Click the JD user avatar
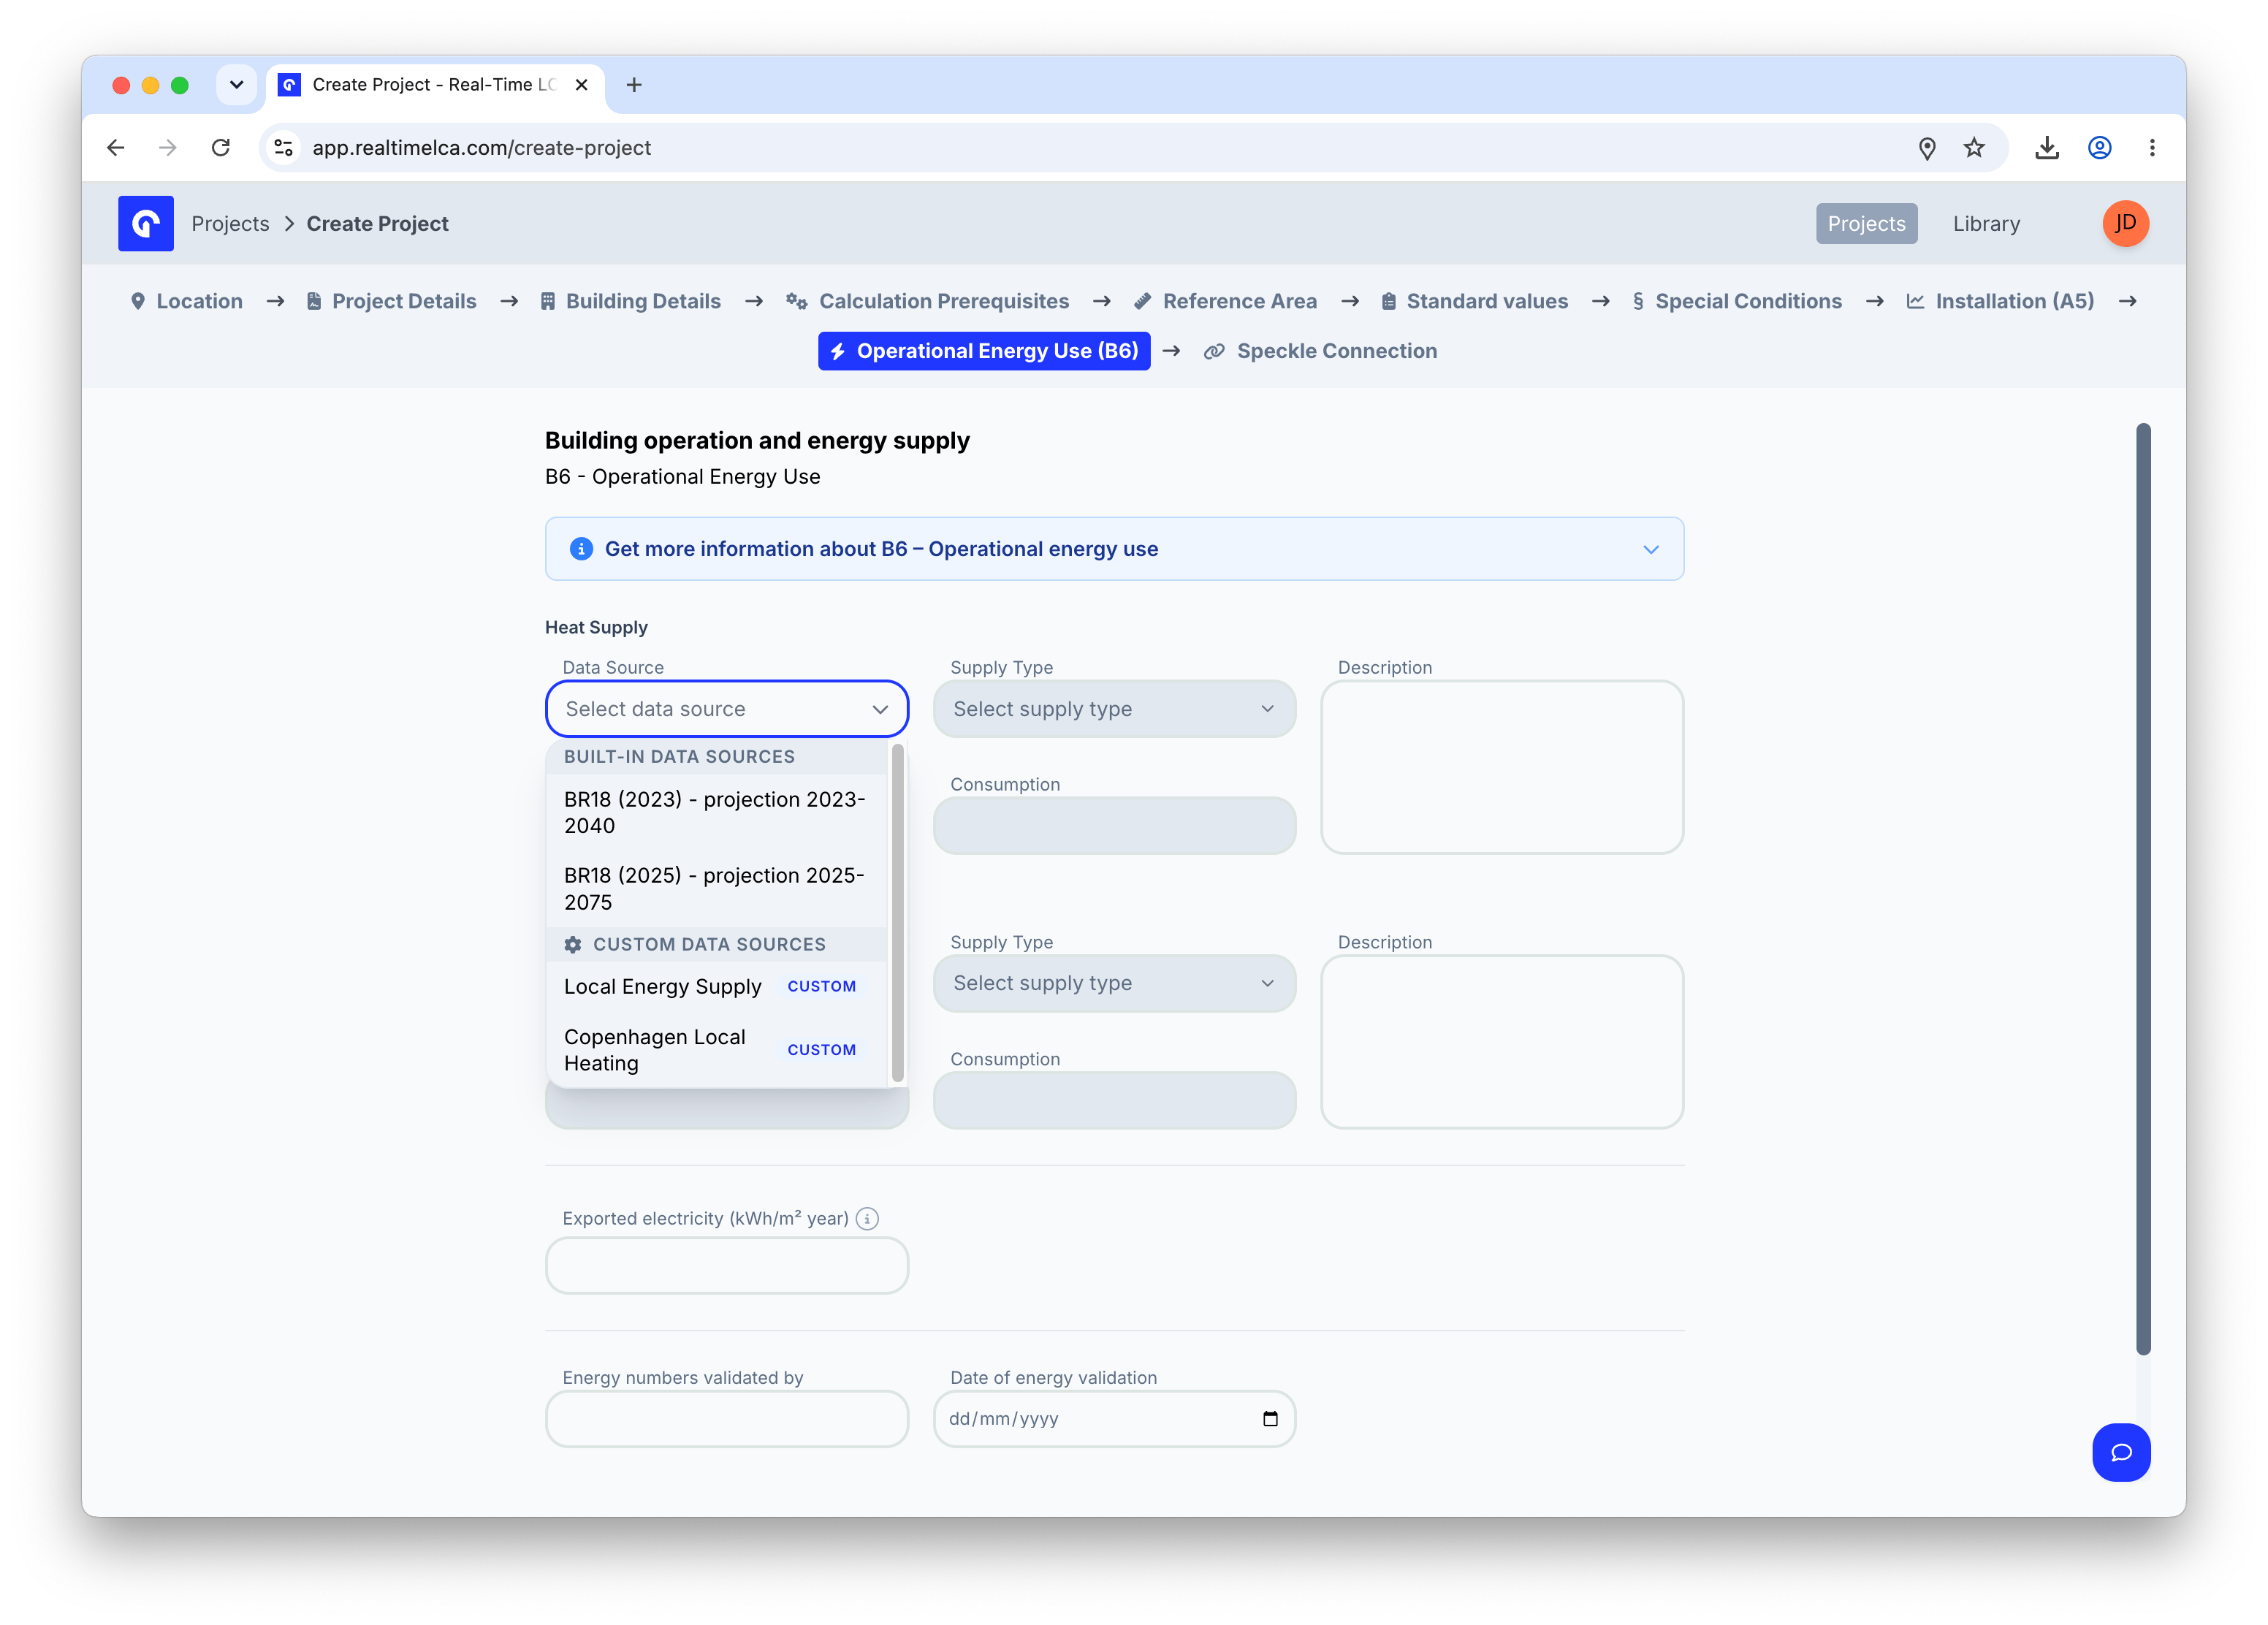2268x1625 pixels. tap(2125, 223)
